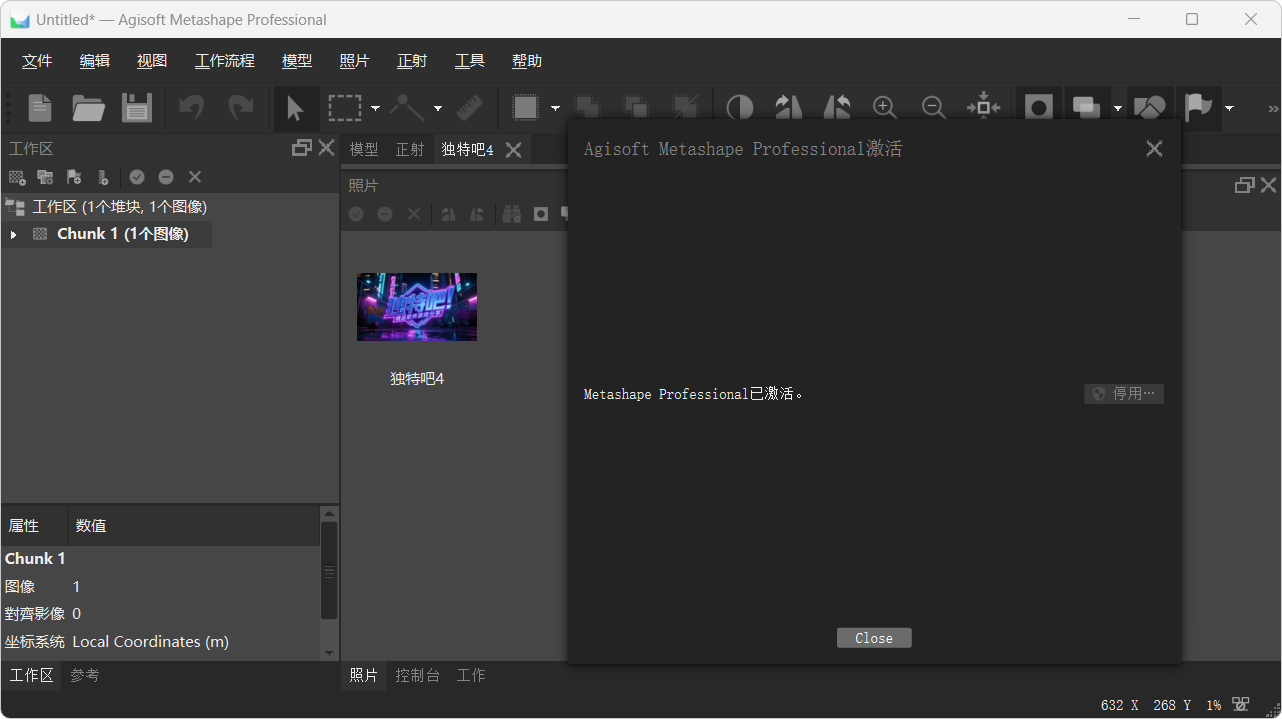This screenshot has height=719, width=1282.
Task: Toggle the overlapping rectangles overlay button
Action: pos(1087,107)
